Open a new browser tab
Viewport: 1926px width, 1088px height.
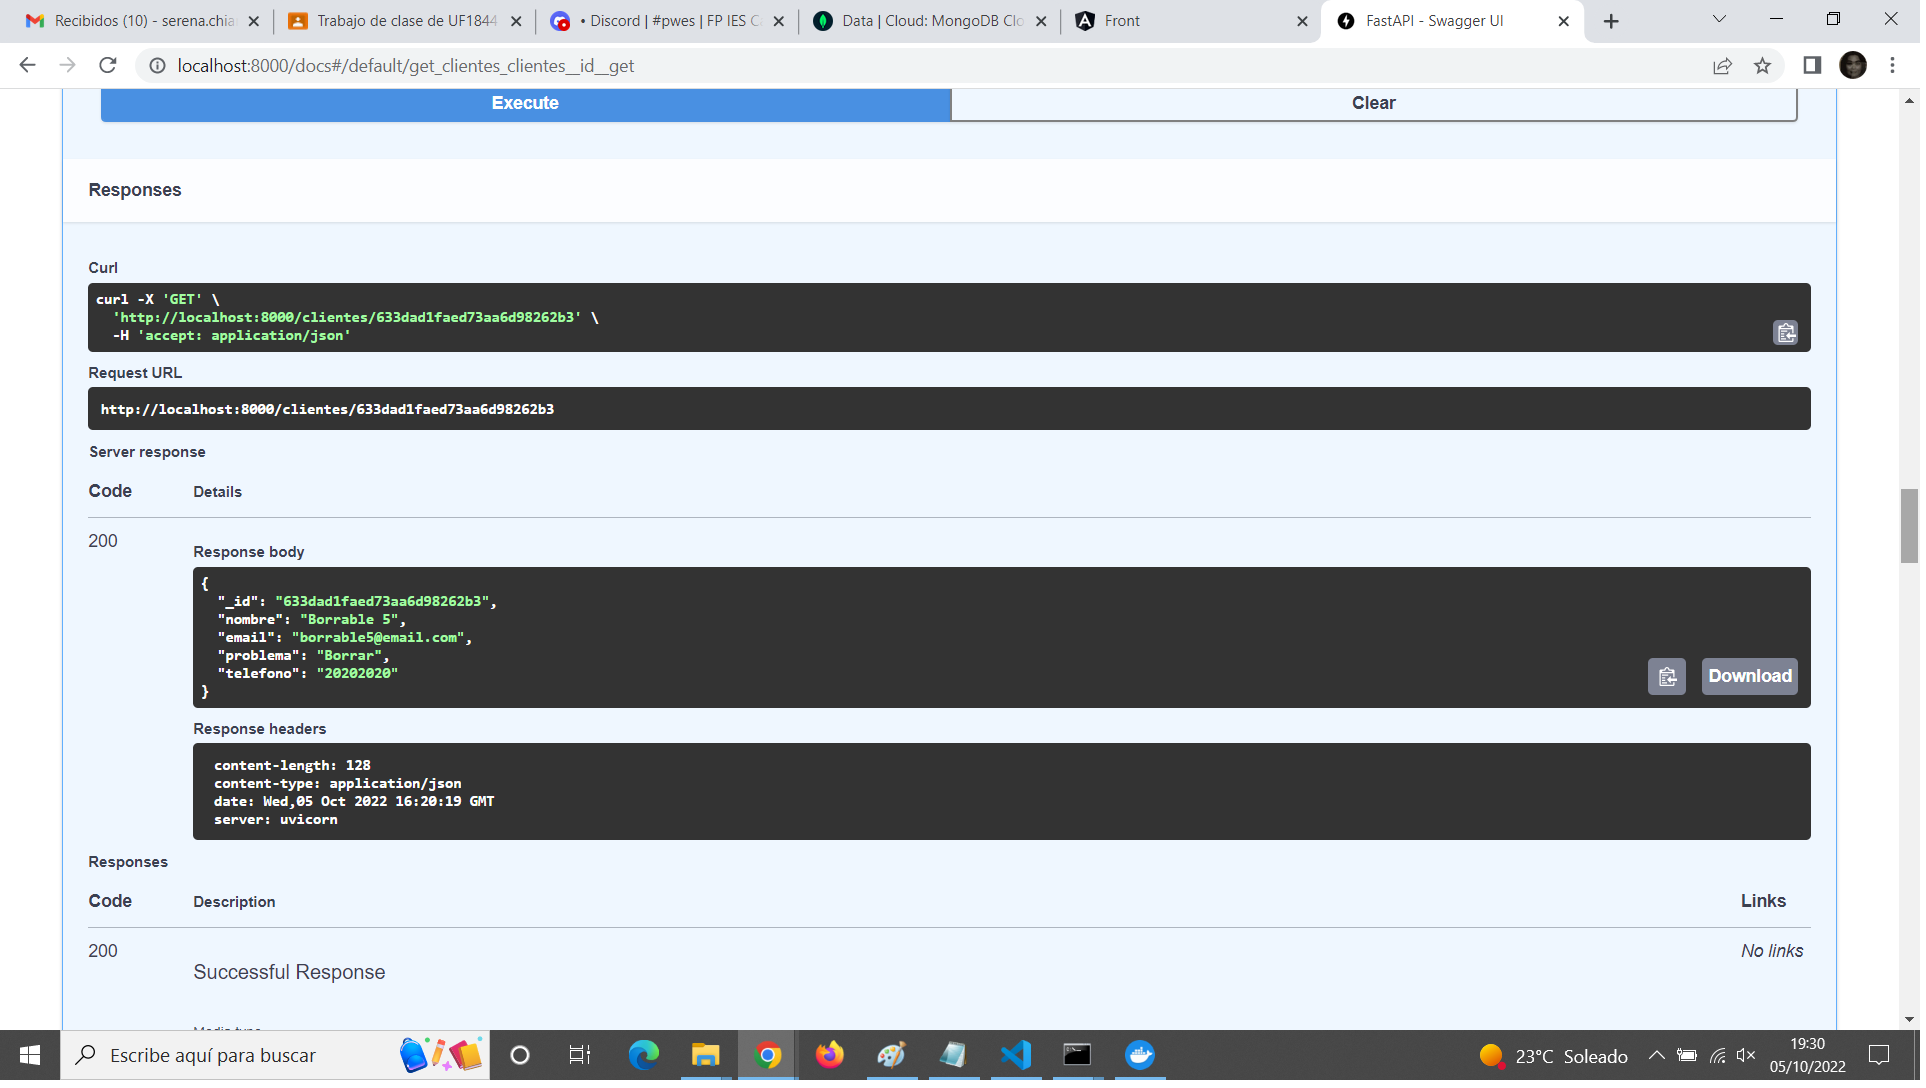coord(1616,21)
